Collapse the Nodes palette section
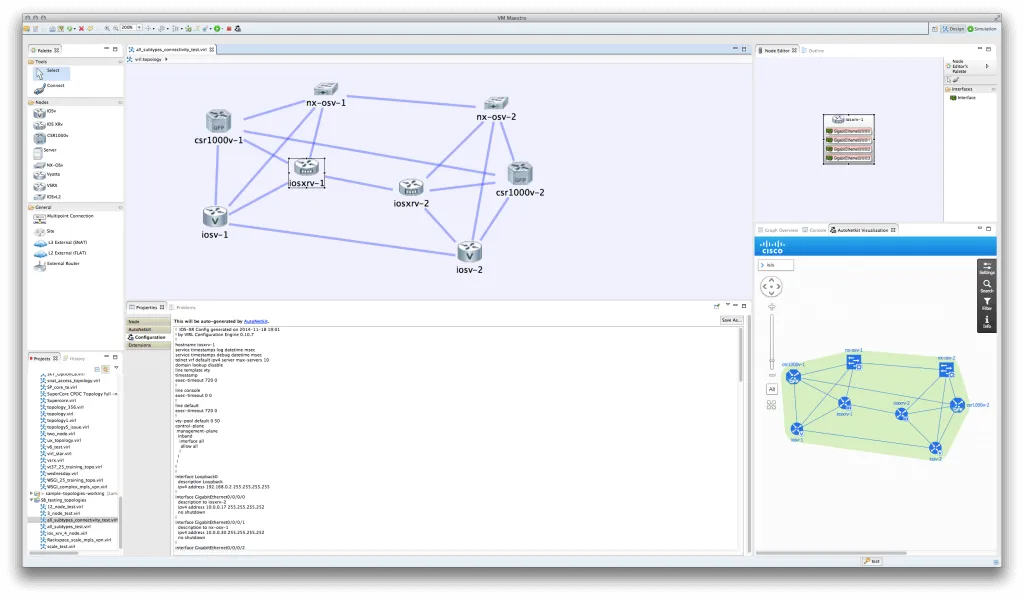Image resolution: width=1024 pixels, height=598 pixels. click(x=120, y=102)
